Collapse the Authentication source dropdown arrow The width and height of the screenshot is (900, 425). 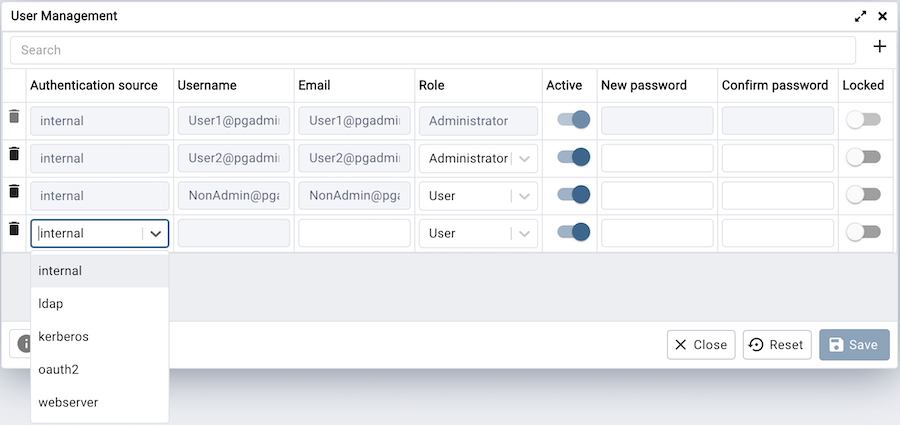[x=156, y=234]
